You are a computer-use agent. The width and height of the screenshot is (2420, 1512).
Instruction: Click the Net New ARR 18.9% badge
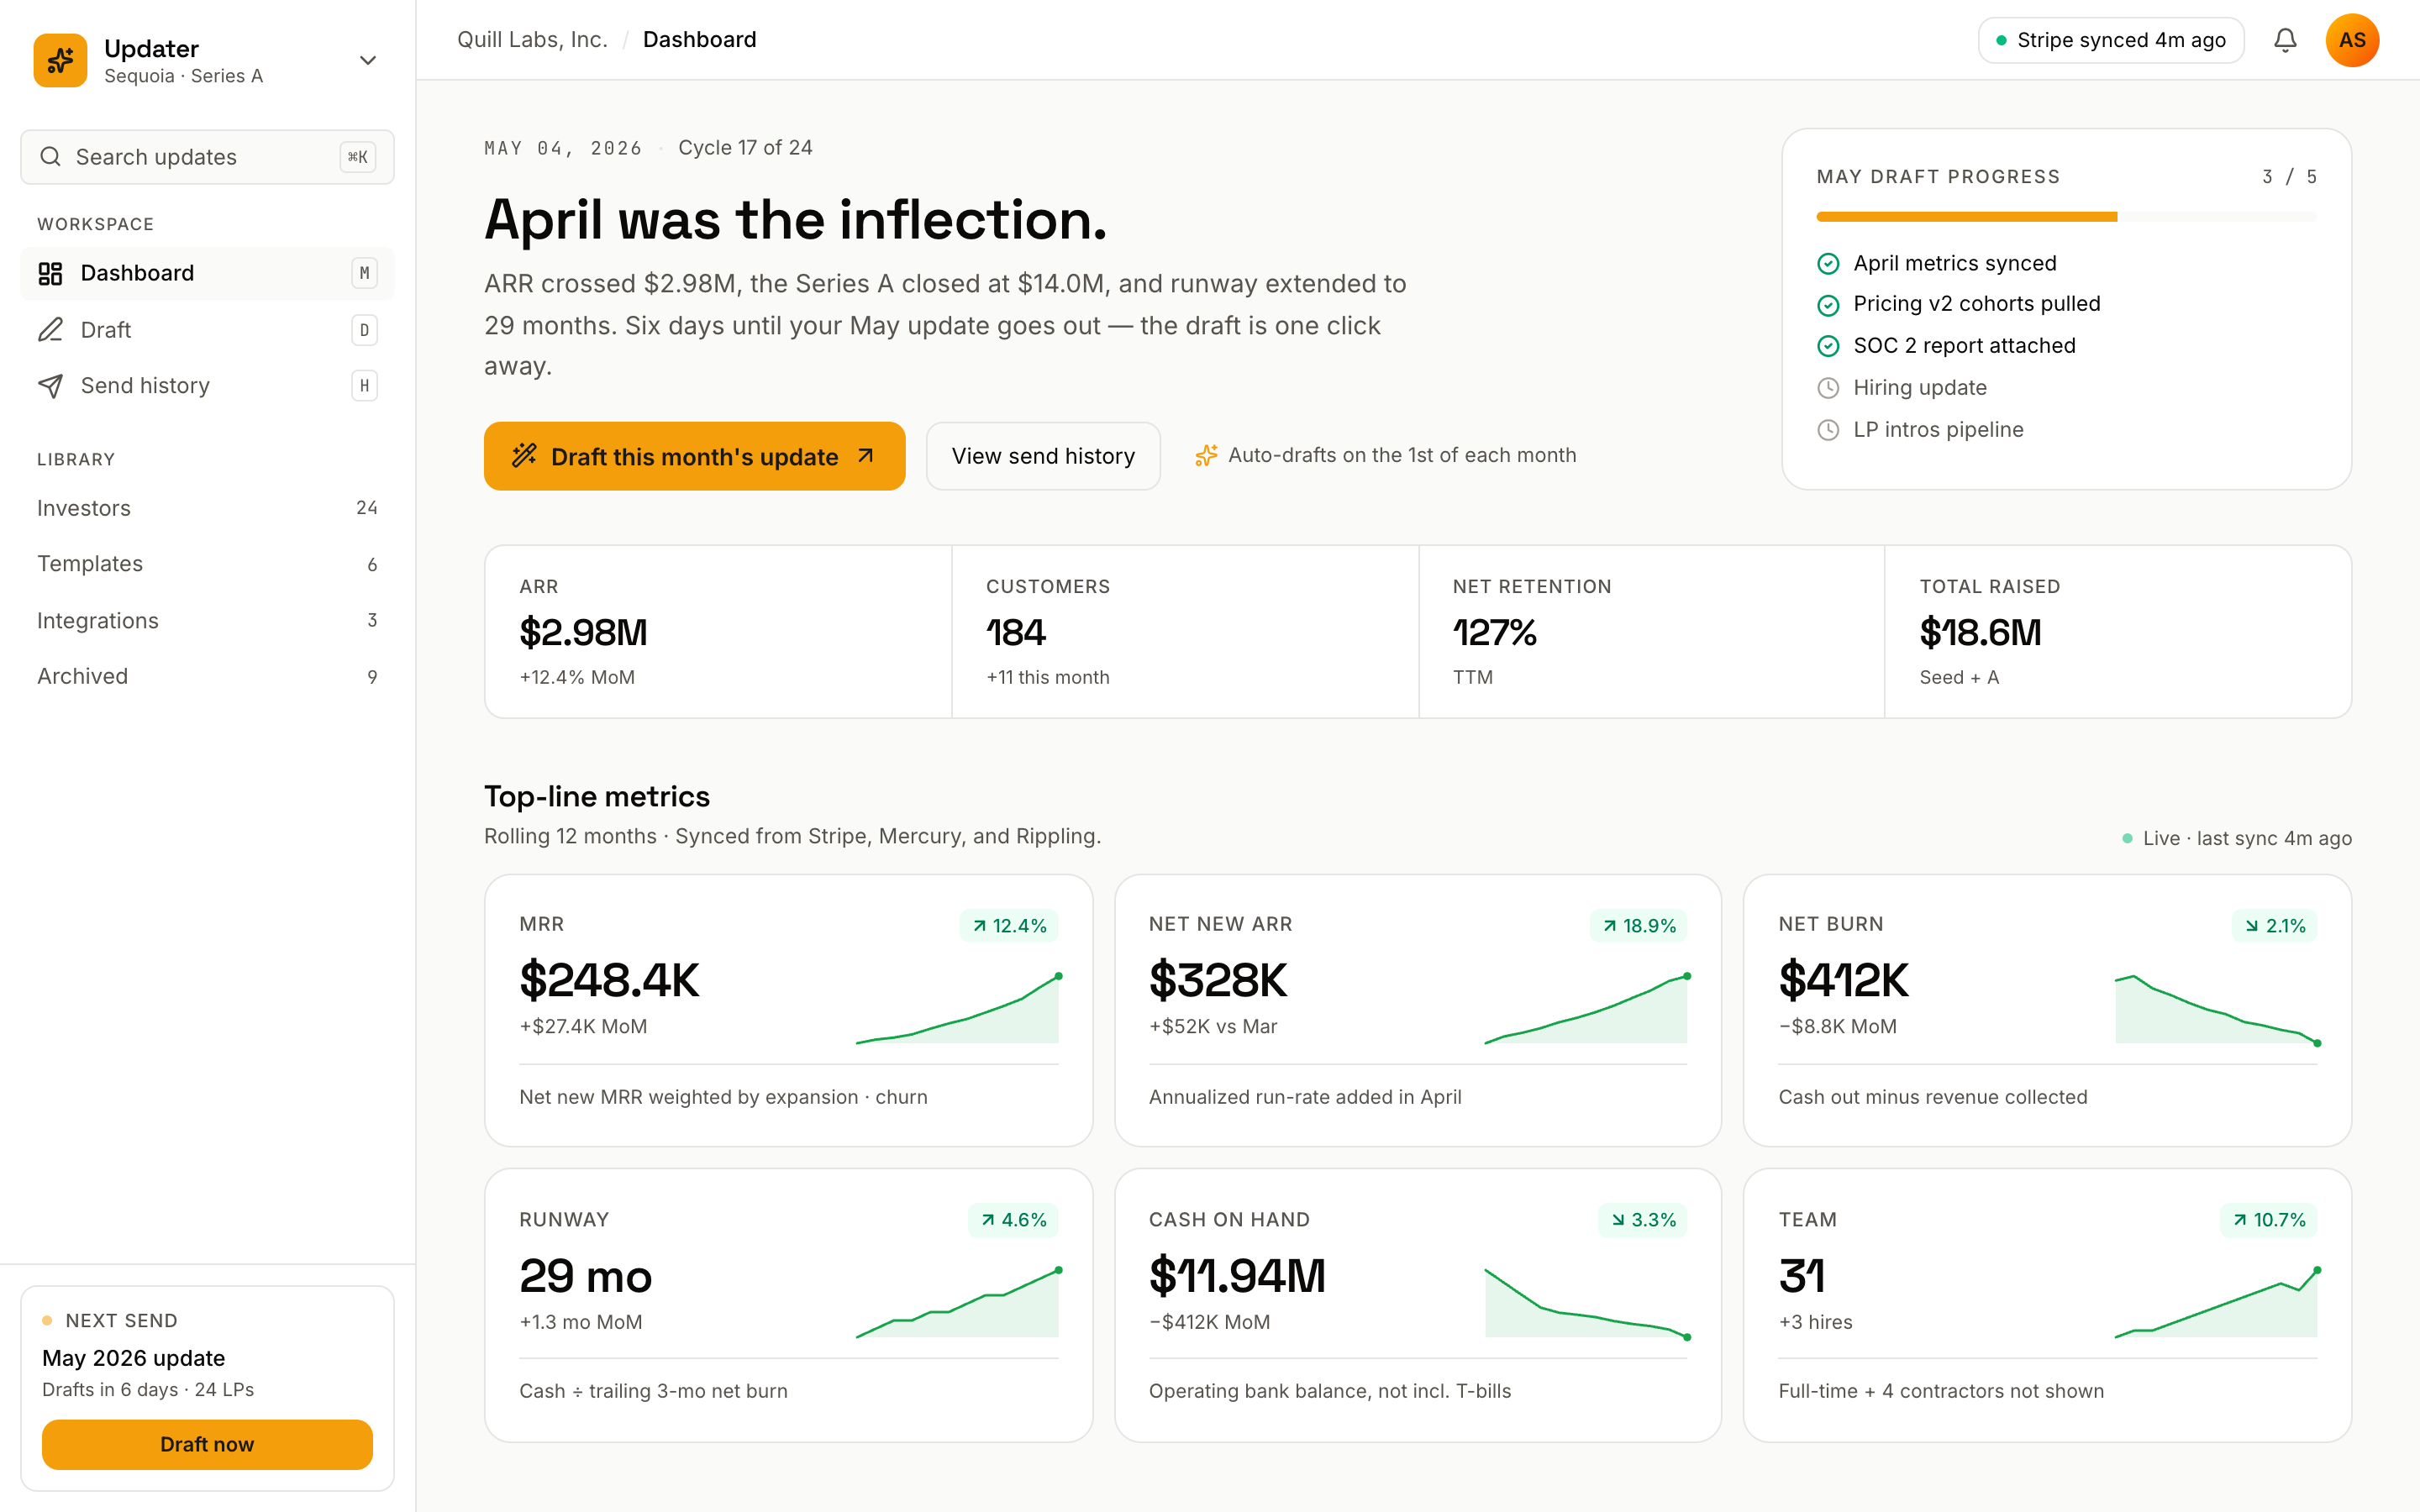pyautogui.click(x=1639, y=926)
